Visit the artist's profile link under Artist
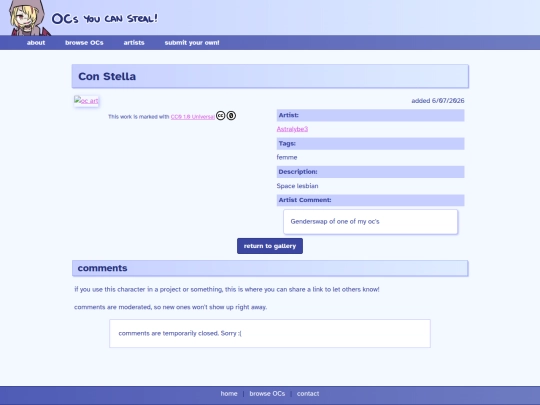 point(292,129)
